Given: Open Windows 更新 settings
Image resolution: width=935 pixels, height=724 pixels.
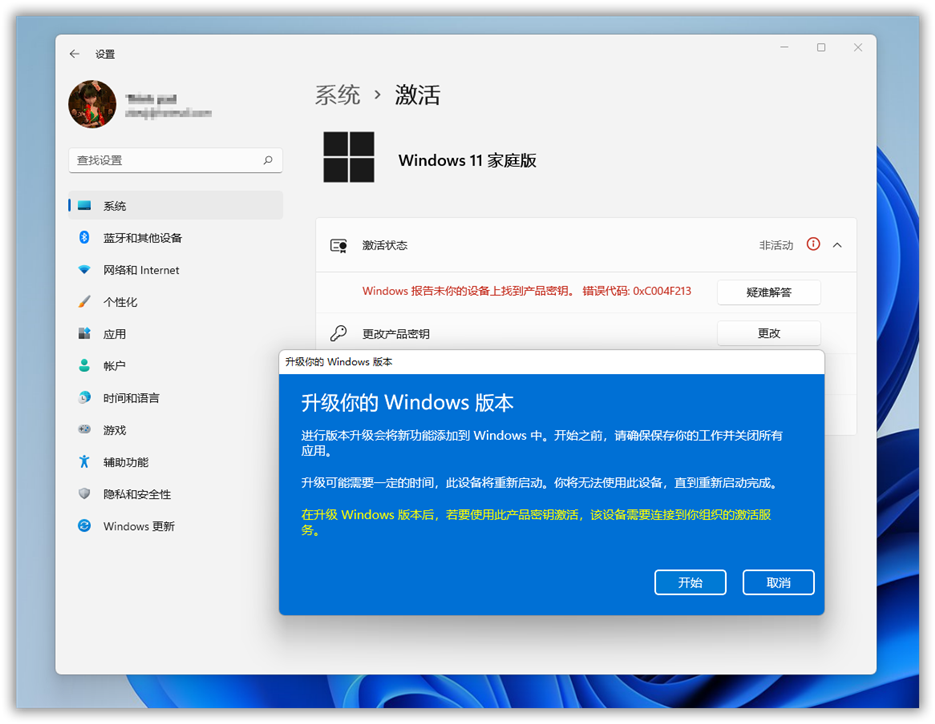Looking at the screenshot, I should 175,526.
